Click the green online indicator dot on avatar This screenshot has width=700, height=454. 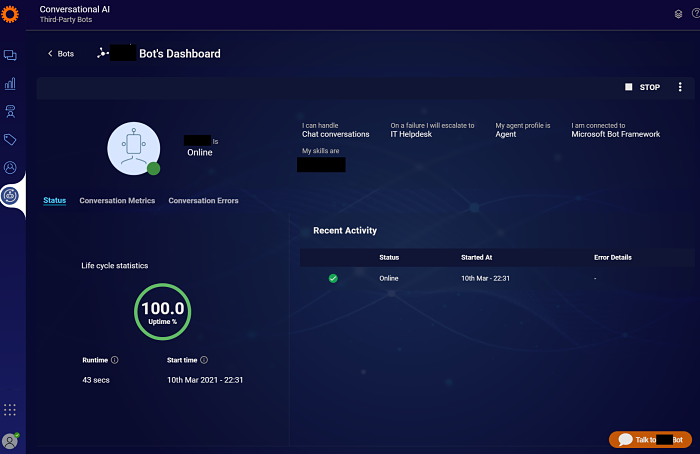pyautogui.click(x=154, y=169)
